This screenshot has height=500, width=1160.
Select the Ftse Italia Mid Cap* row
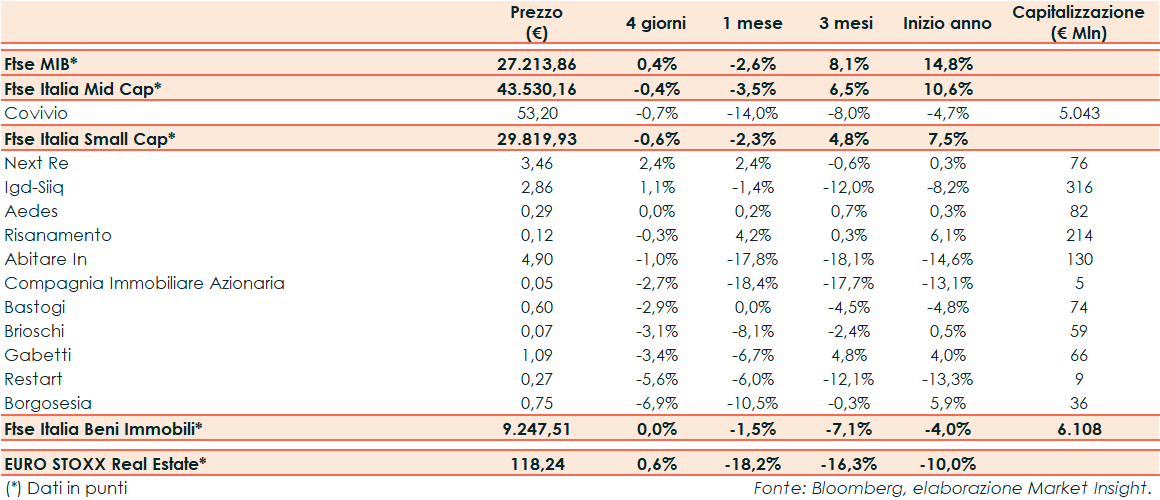pyautogui.click(x=83, y=89)
